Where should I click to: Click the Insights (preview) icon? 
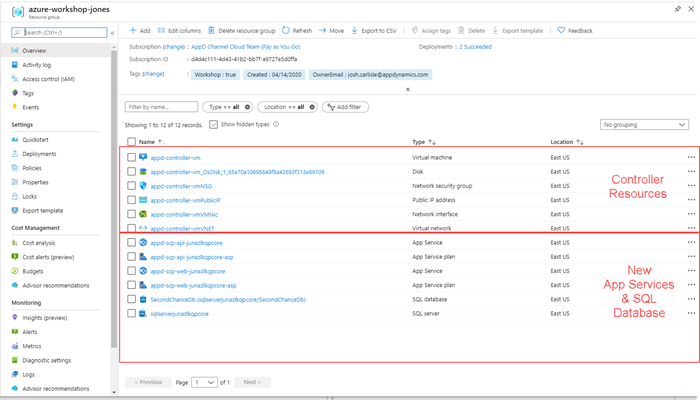coord(15,317)
